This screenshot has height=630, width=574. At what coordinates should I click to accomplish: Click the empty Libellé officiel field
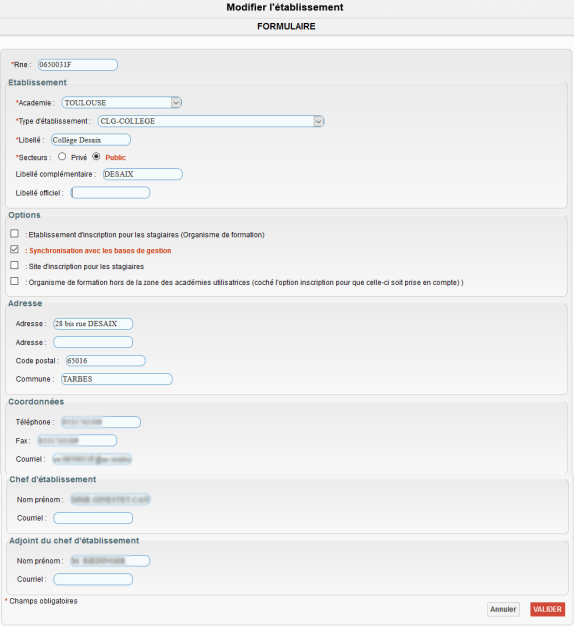(x=110, y=193)
